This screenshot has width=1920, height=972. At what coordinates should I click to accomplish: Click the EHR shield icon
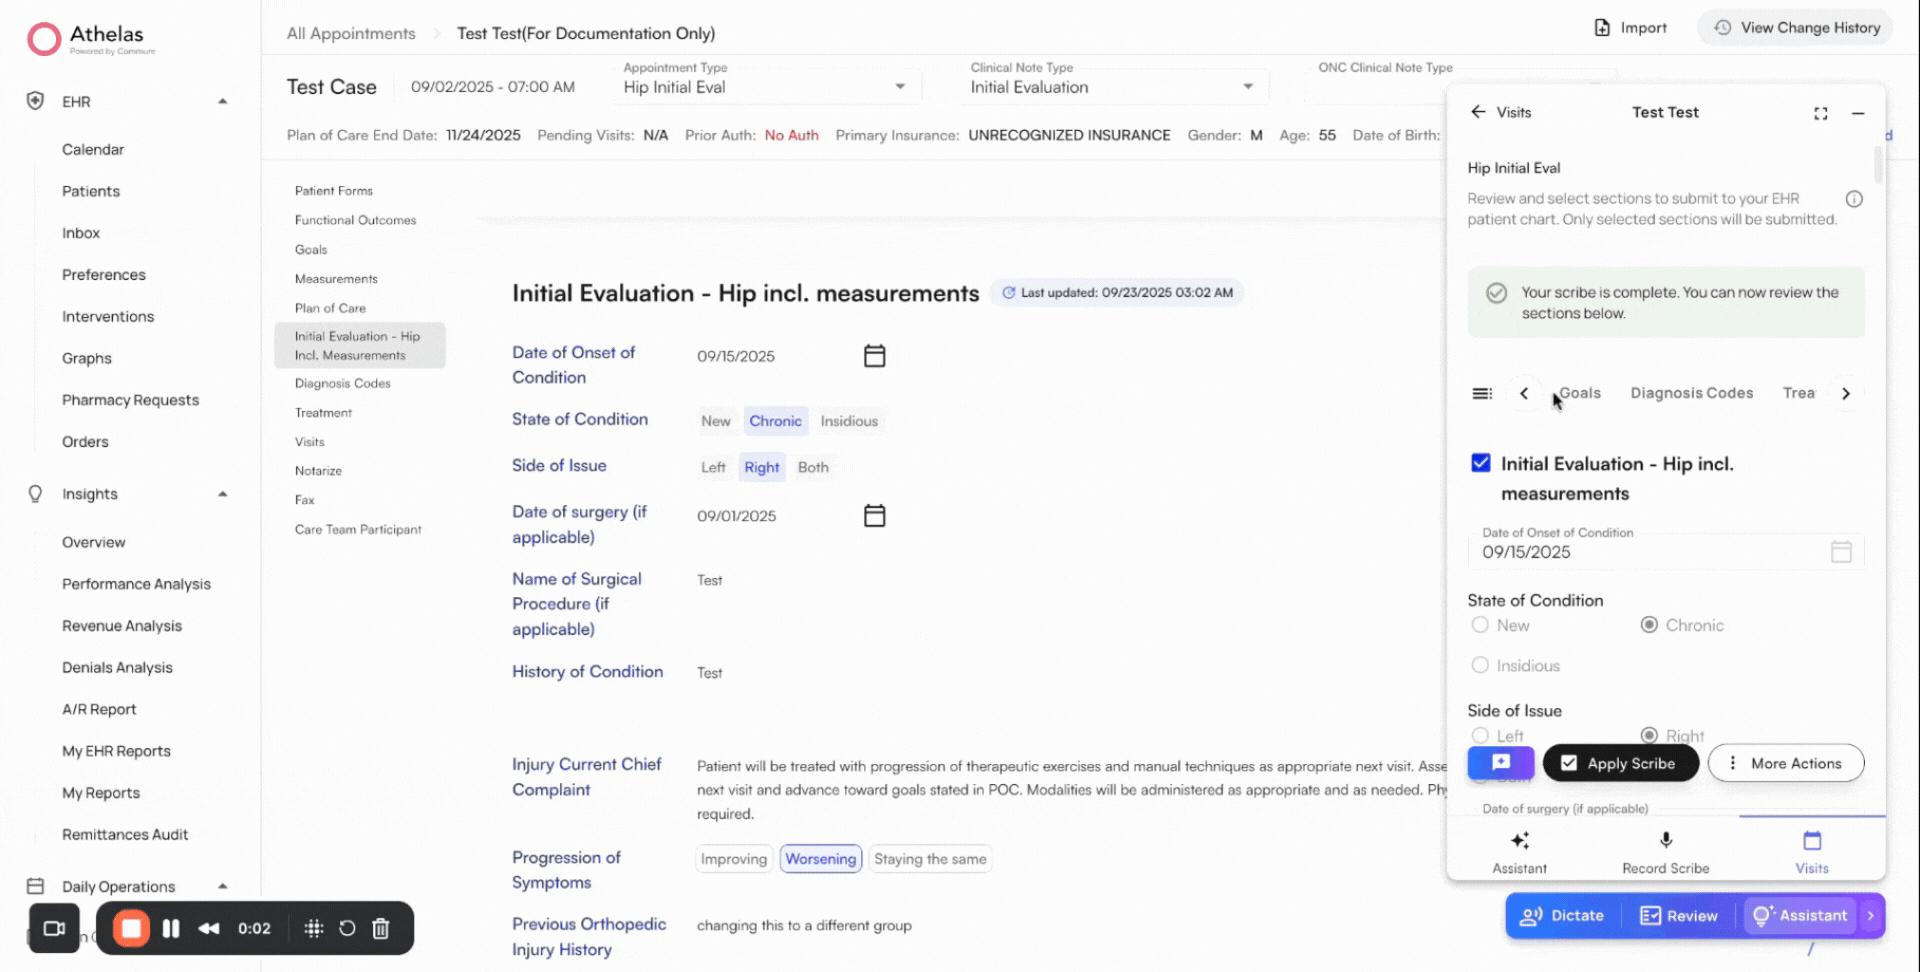(x=35, y=101)
